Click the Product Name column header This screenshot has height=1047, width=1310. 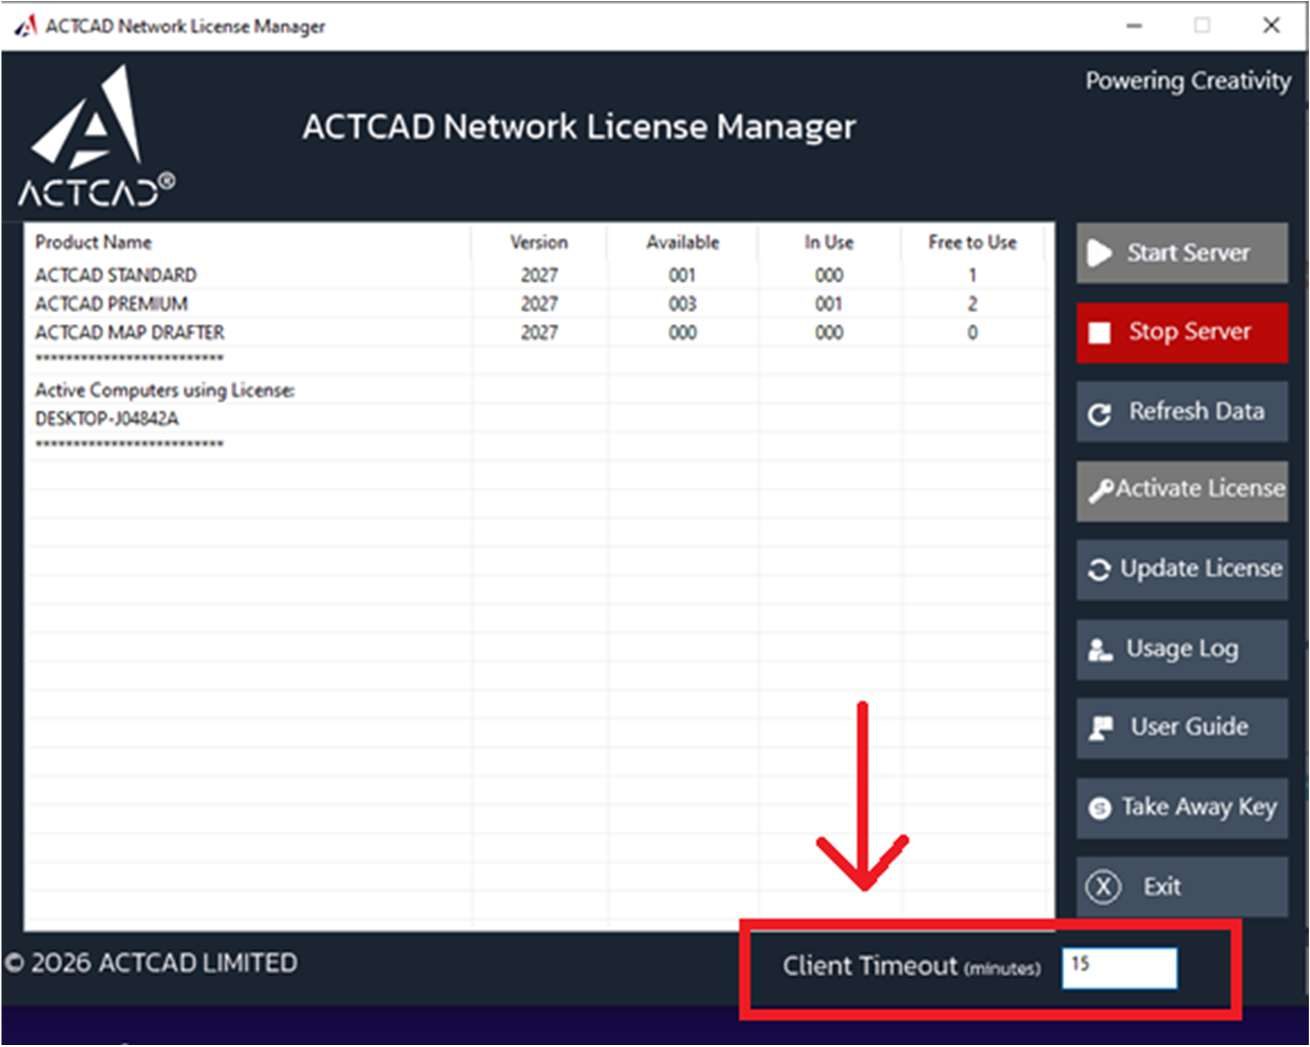click(93, 242)
